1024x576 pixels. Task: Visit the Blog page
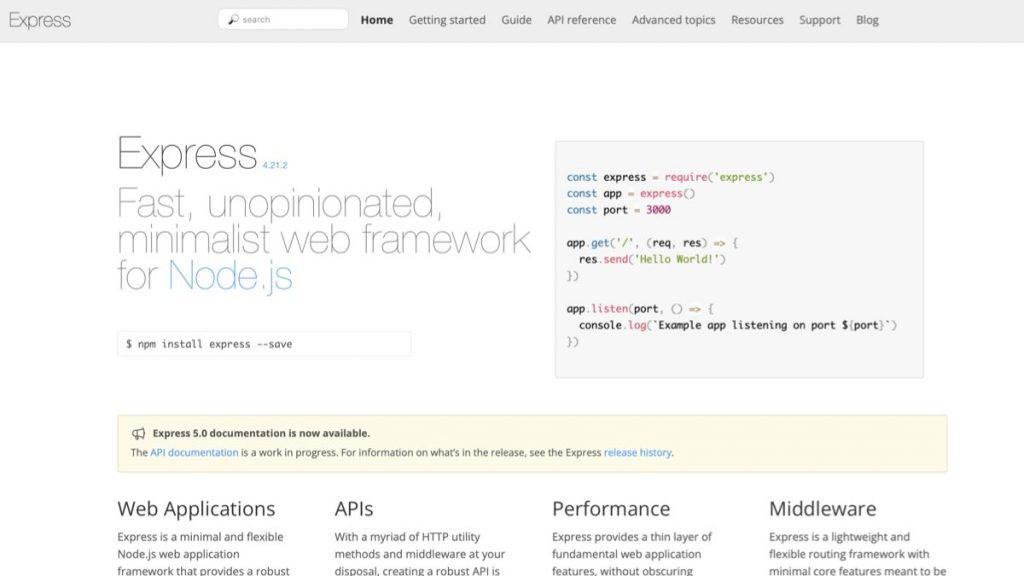867,20
